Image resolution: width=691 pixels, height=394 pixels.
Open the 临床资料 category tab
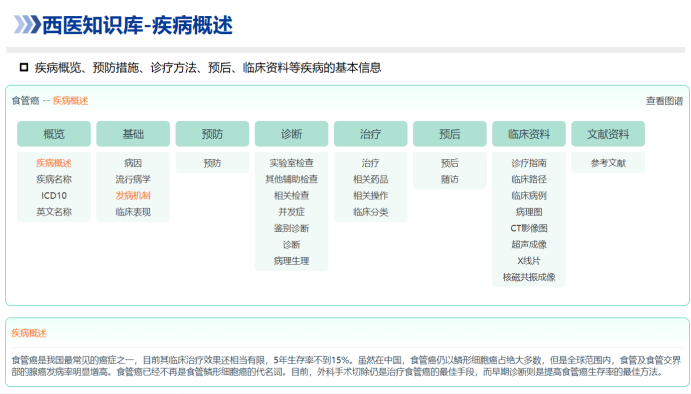pos(529,134)
